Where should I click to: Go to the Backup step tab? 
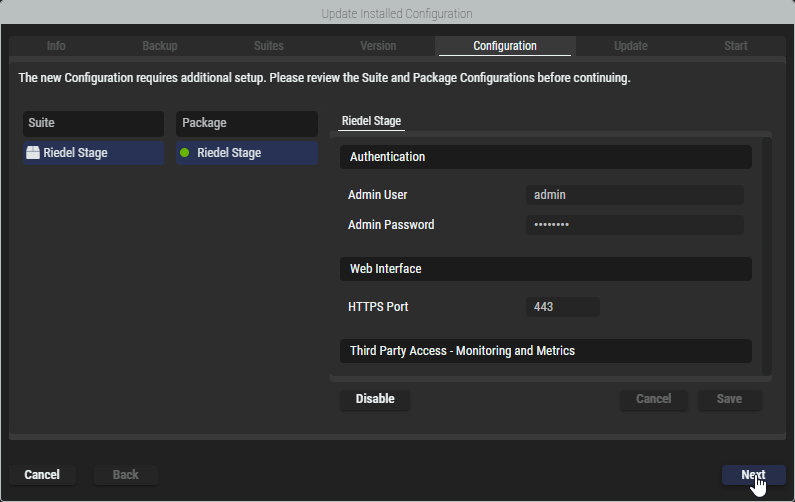pos(159,46)
